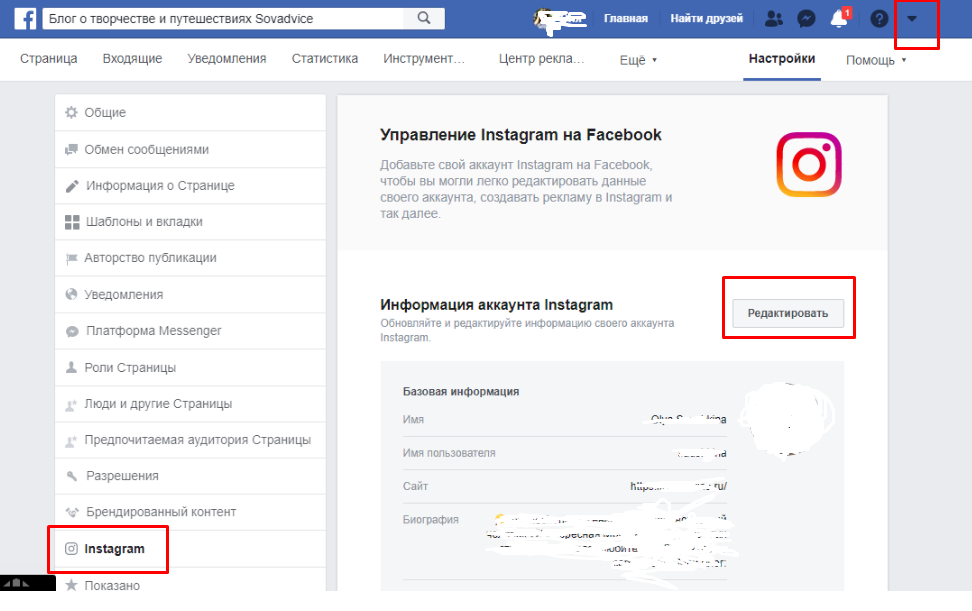Select Авторство публикации in sidebar
Viewport: 972px width, 611px height.
click(190, 258)
